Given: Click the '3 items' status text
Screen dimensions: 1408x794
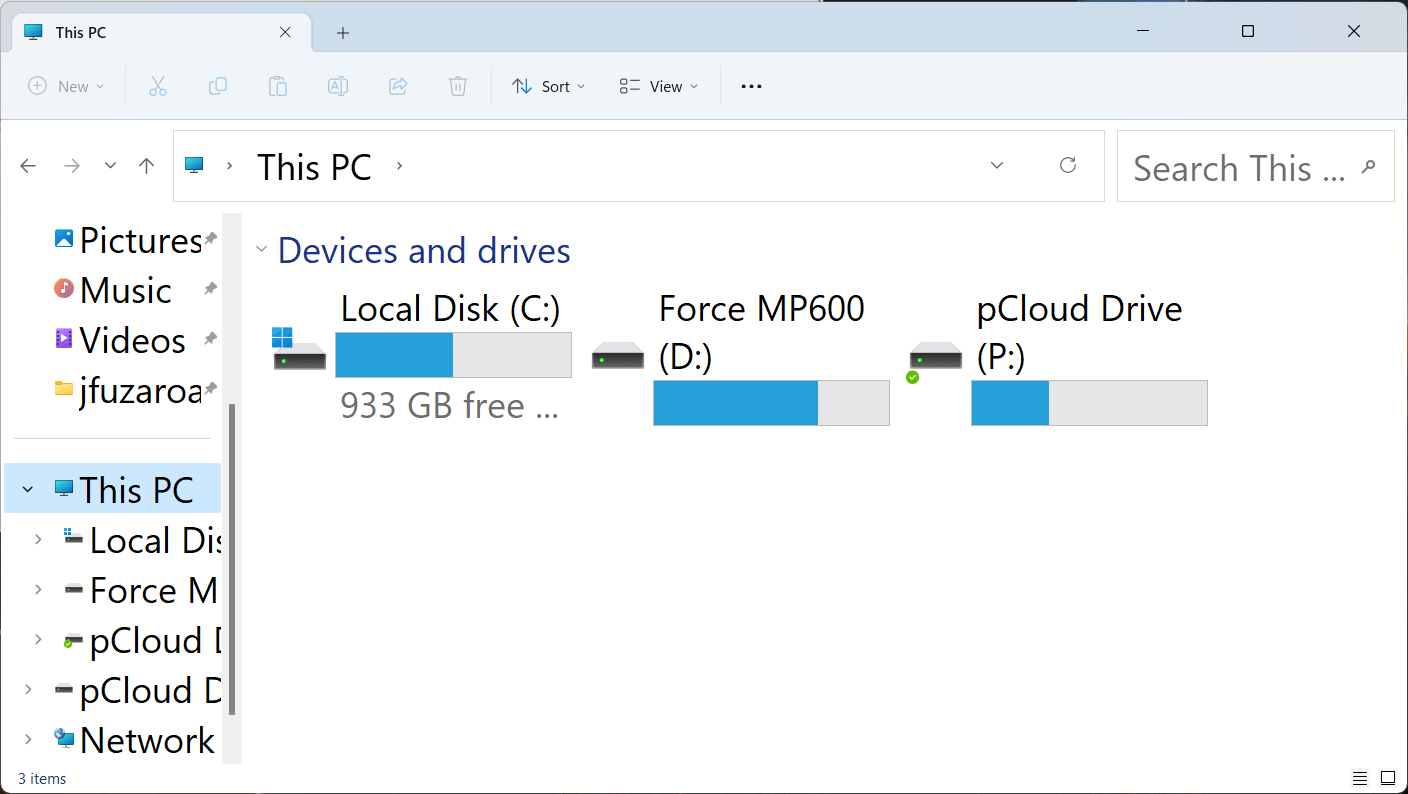Looking at the screenshot, I should tap(42, 779).
